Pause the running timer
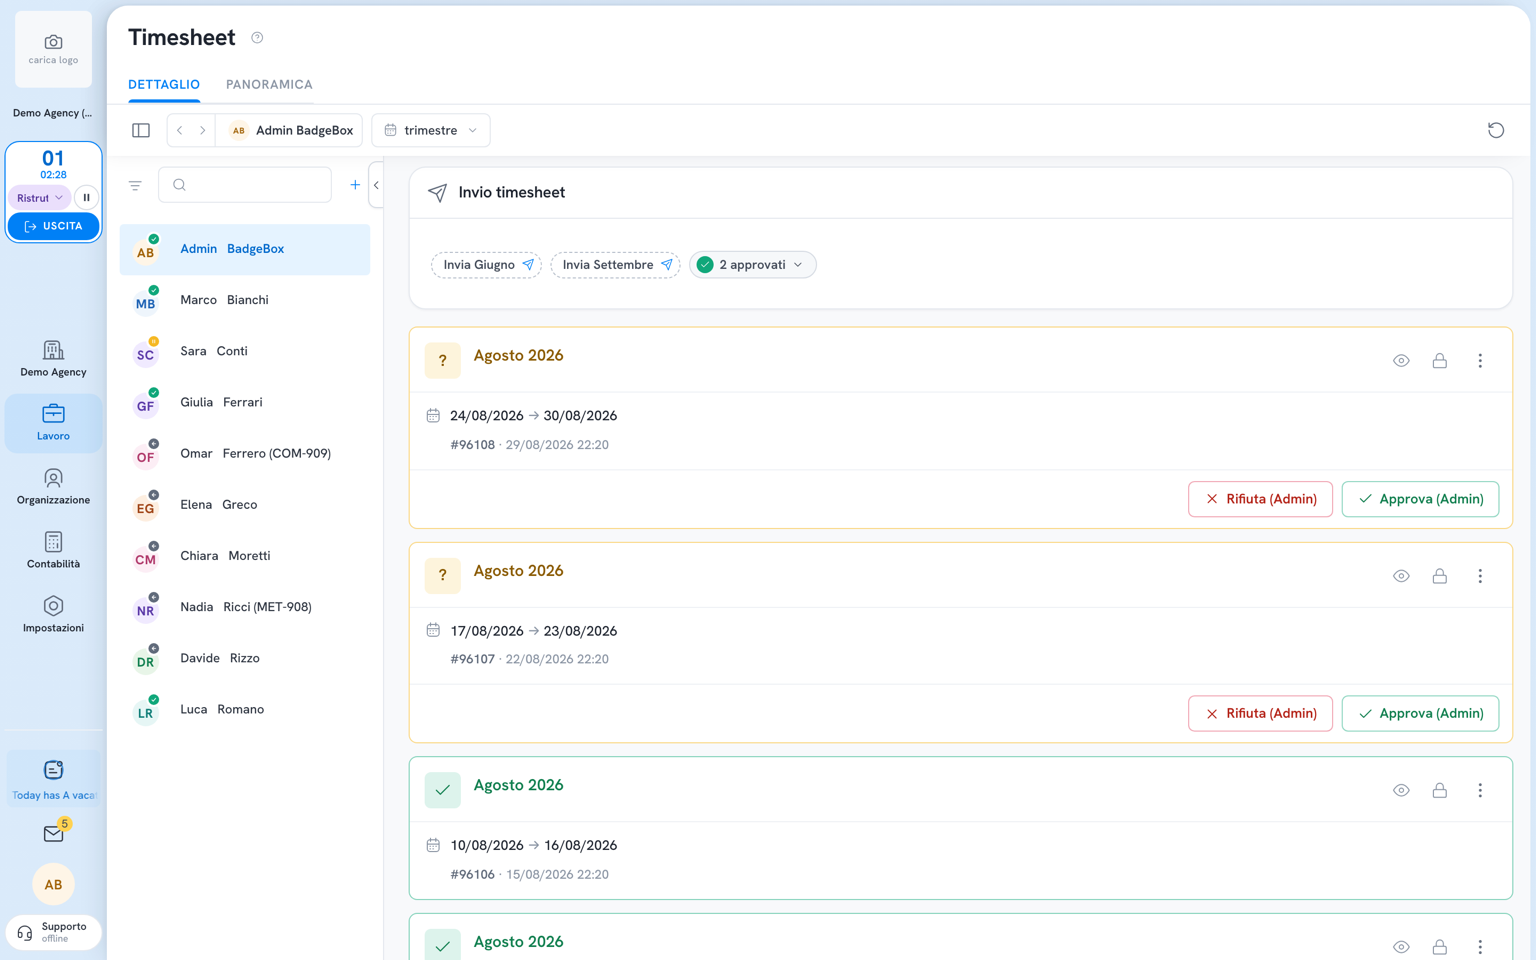 (86, 198)
